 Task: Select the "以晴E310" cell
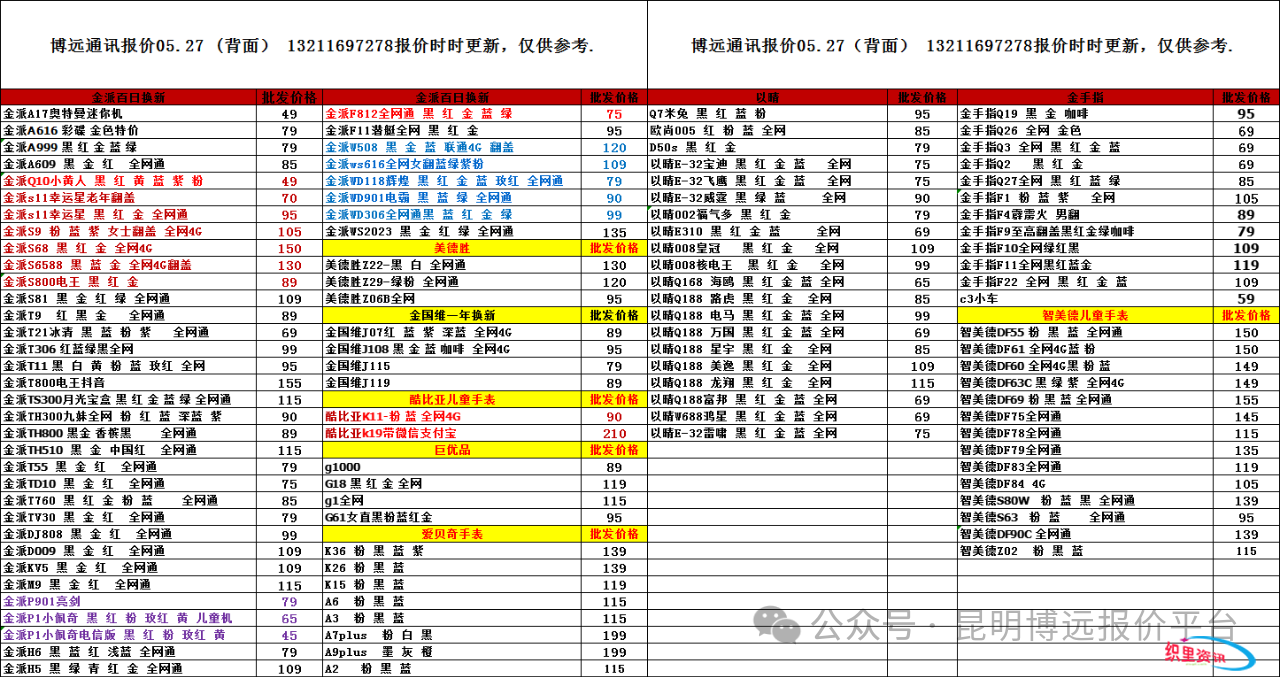coord(767,232)
